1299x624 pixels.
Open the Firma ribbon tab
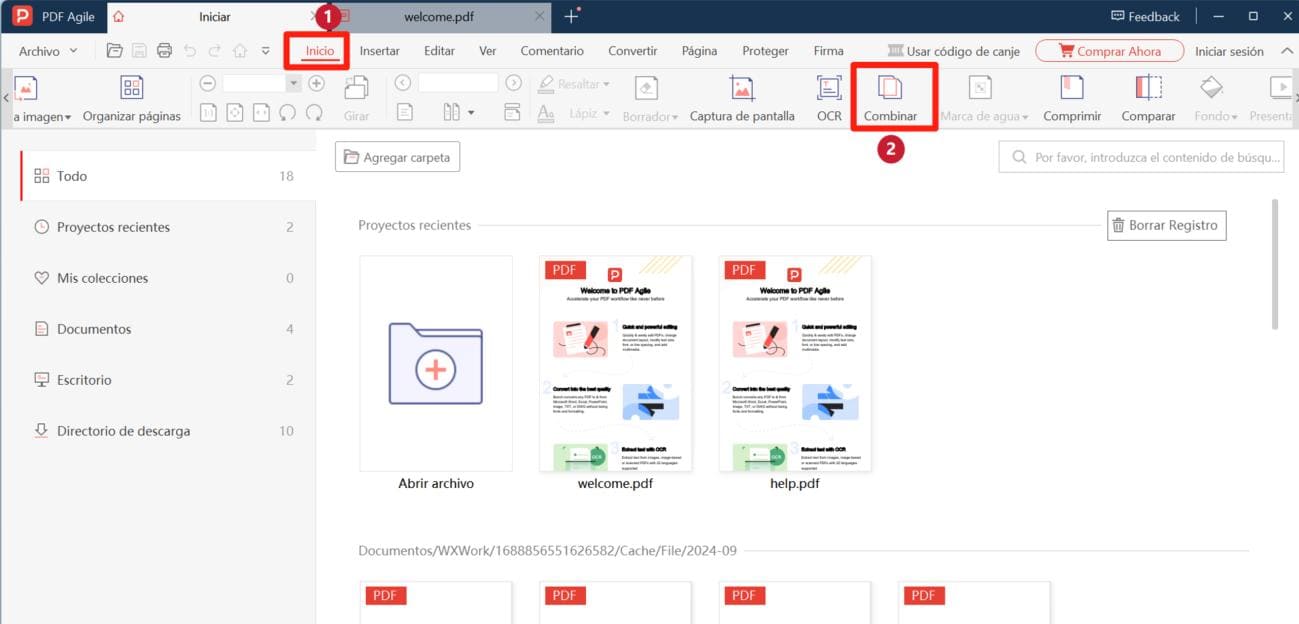828,51
